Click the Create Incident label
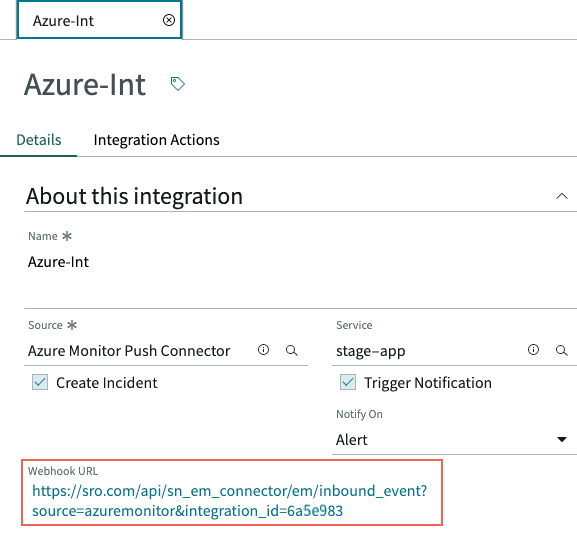Viewport: 577px width, 536px height. tap(107, 383)
